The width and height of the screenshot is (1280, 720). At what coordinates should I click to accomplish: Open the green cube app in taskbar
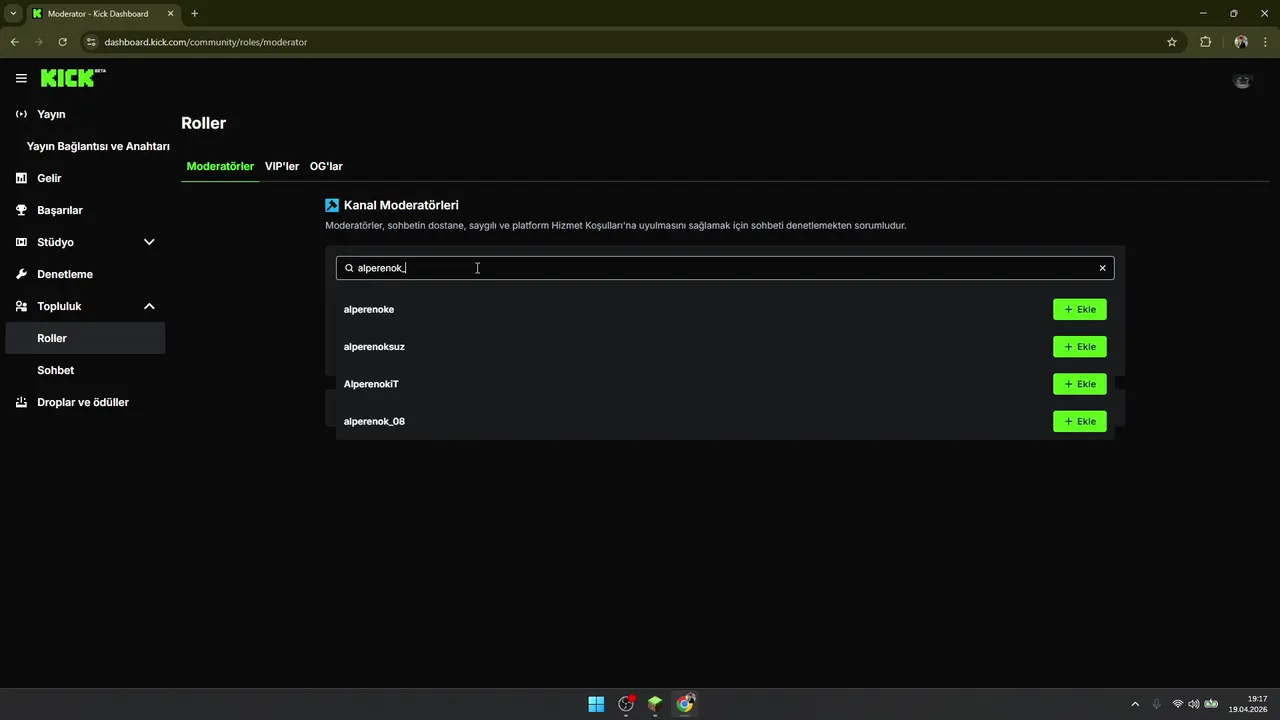point(655,704)
